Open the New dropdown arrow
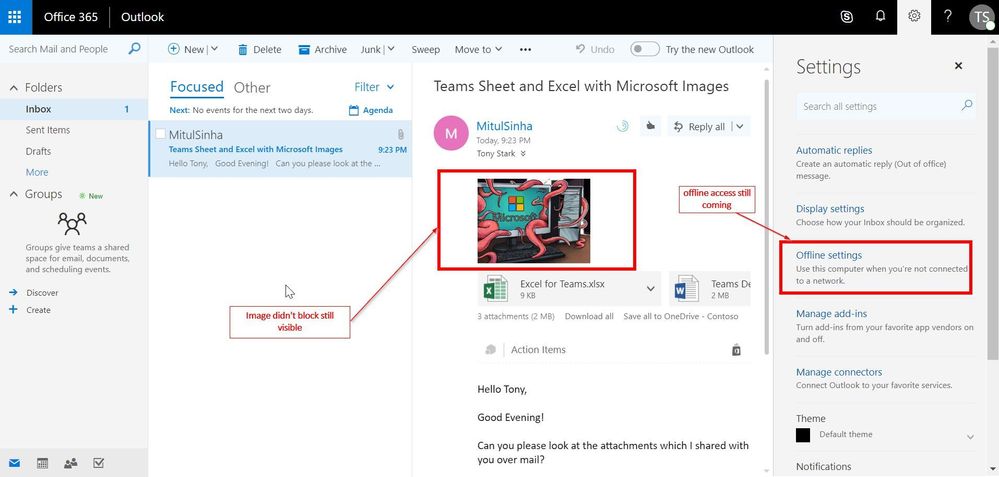Screen dimensions: 999x477 click(x=214, y=49)
